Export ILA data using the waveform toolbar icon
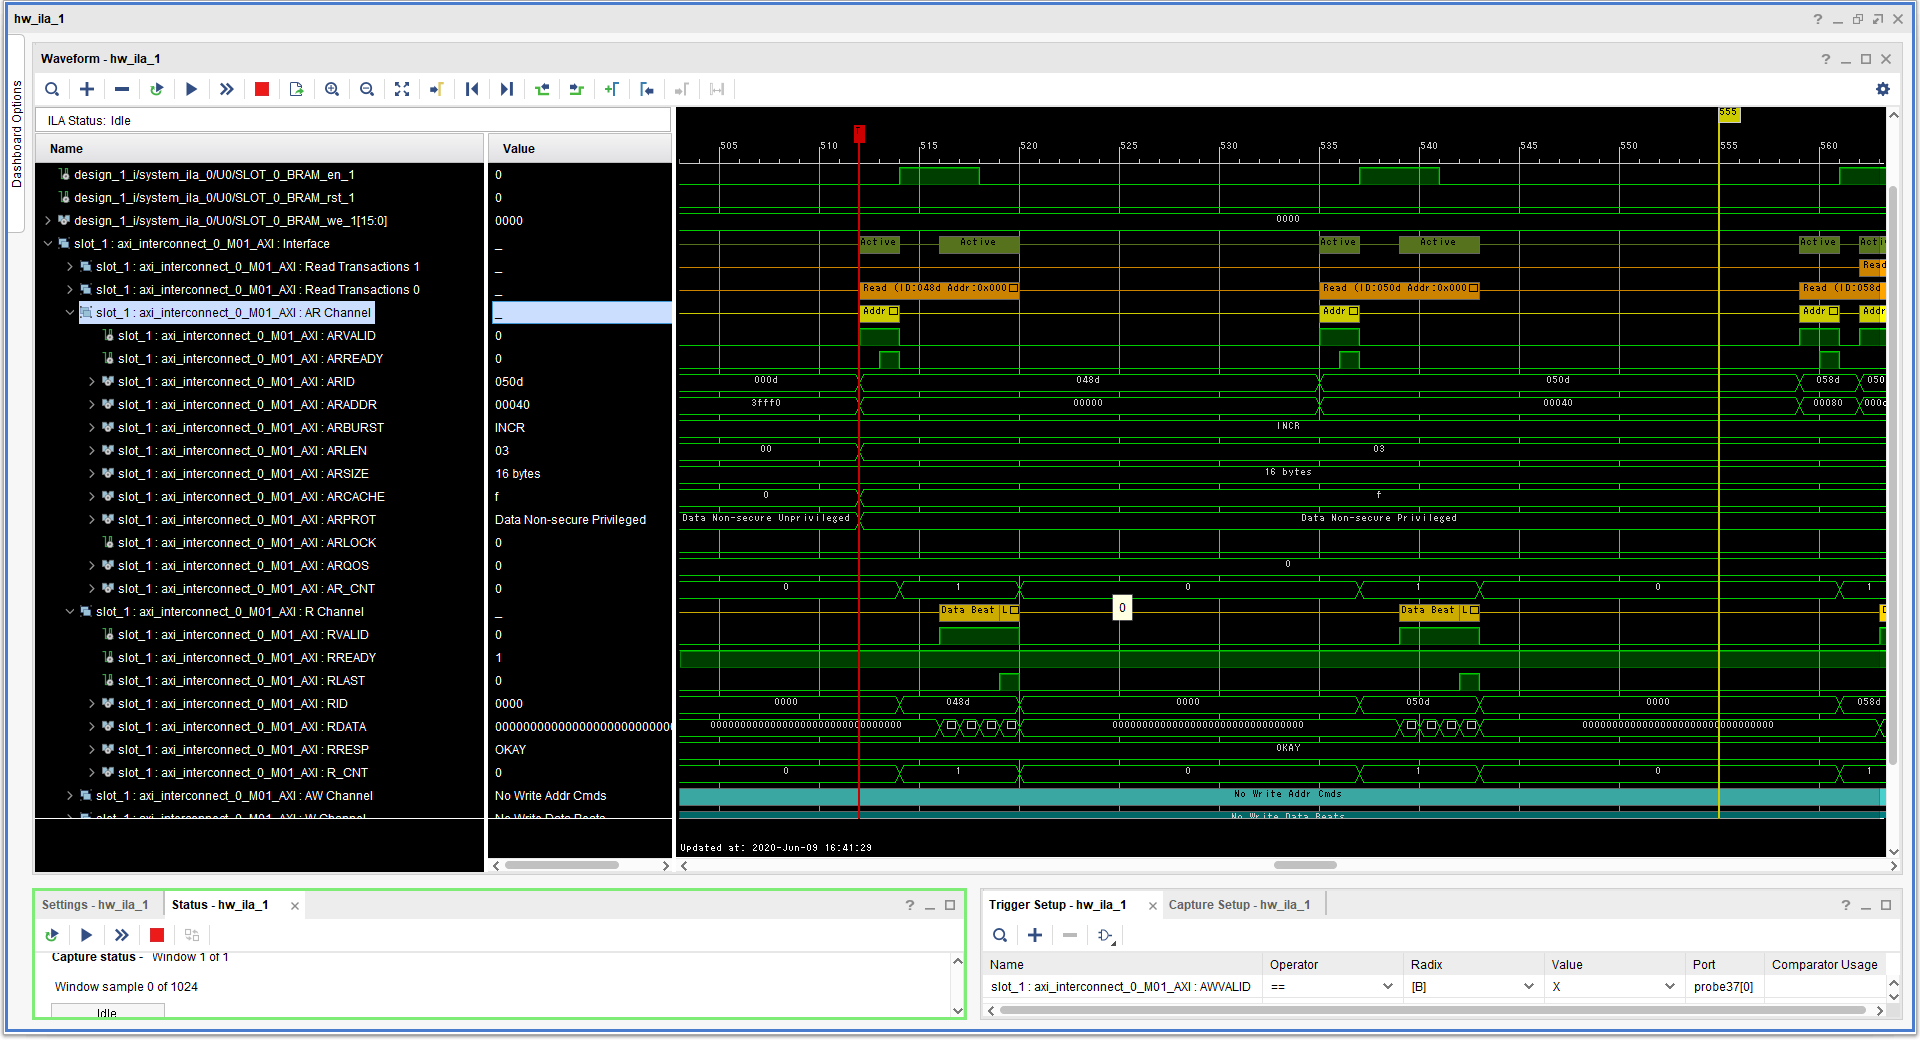Screen dimensions: 1920x1040 pos(296,89)
